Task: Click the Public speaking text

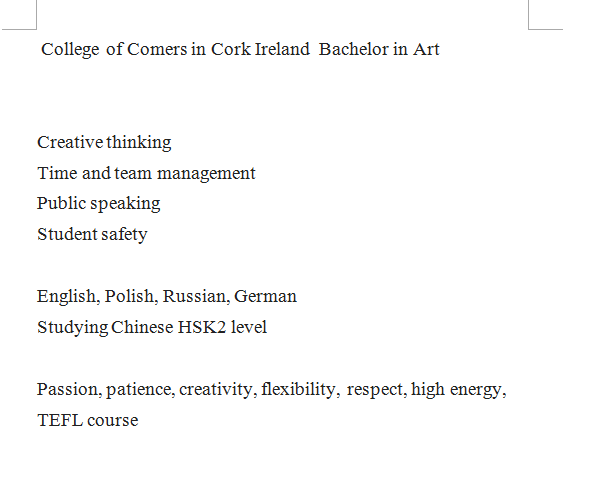Action: pos(99,204)
